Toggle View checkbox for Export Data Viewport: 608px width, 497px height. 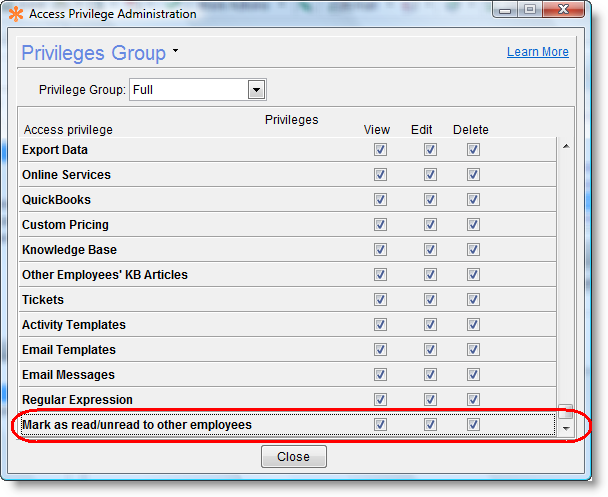pyautogui.click(x=380, y=150)
